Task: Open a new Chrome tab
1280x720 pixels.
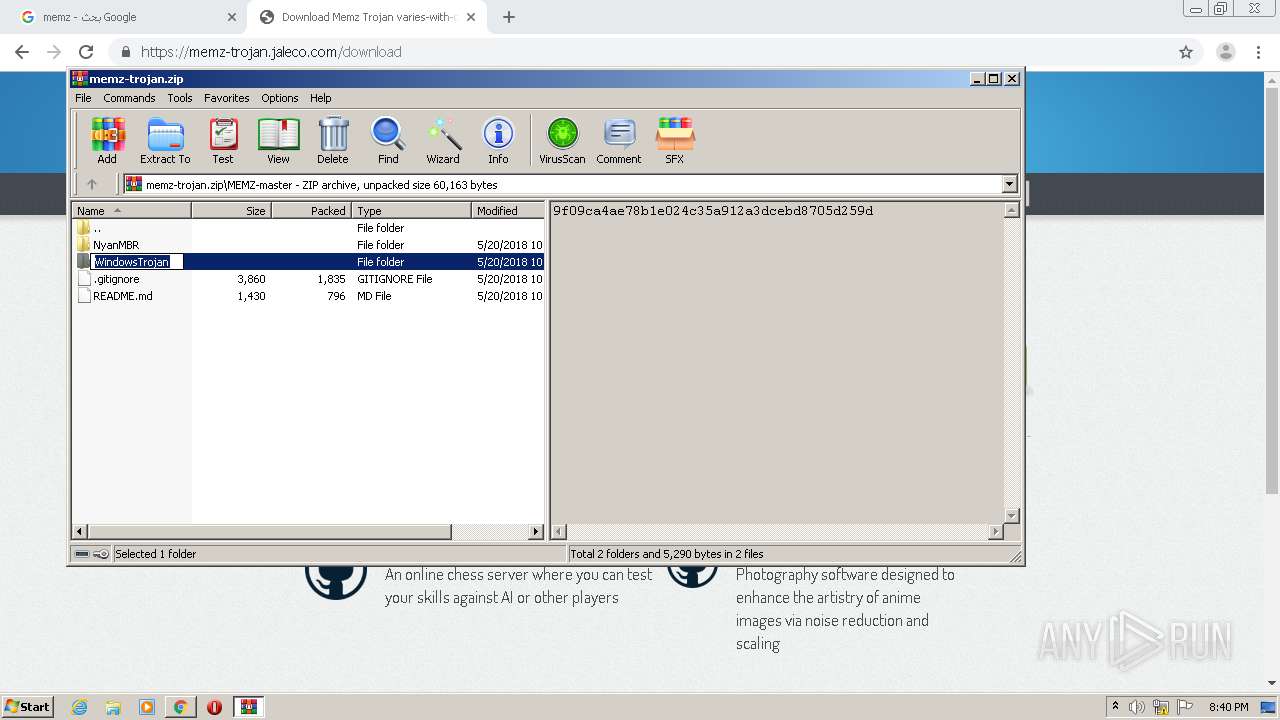Action: click(509, 17)
